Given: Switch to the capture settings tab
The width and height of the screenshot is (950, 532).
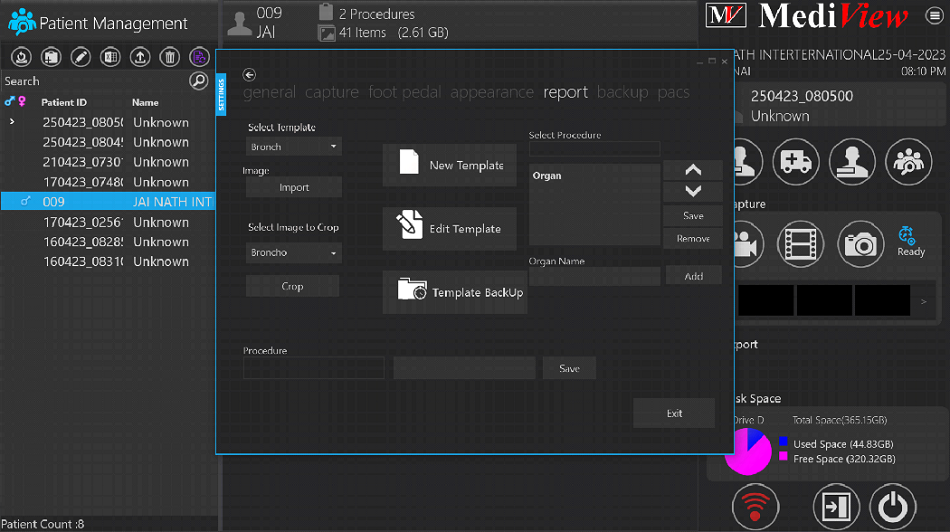Looking at the screenshot, I should pos(331,92).
